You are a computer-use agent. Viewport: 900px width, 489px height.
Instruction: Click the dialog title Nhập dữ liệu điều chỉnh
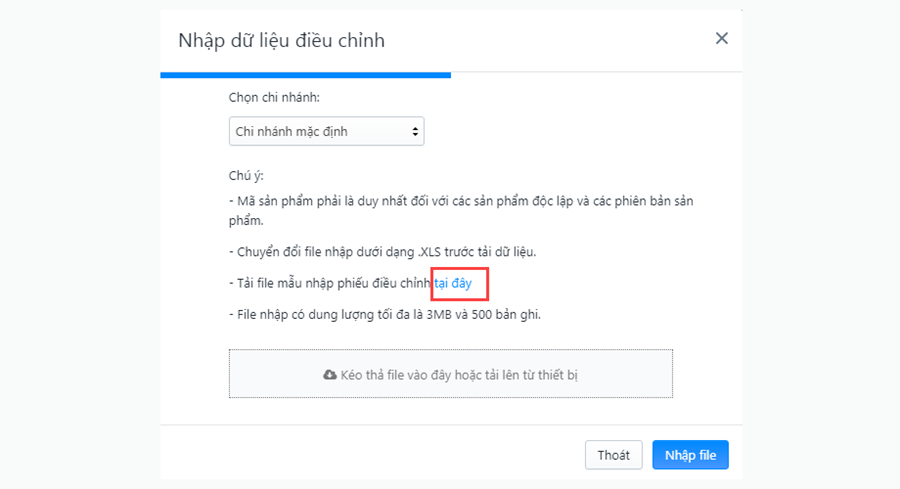pos(281,40)
